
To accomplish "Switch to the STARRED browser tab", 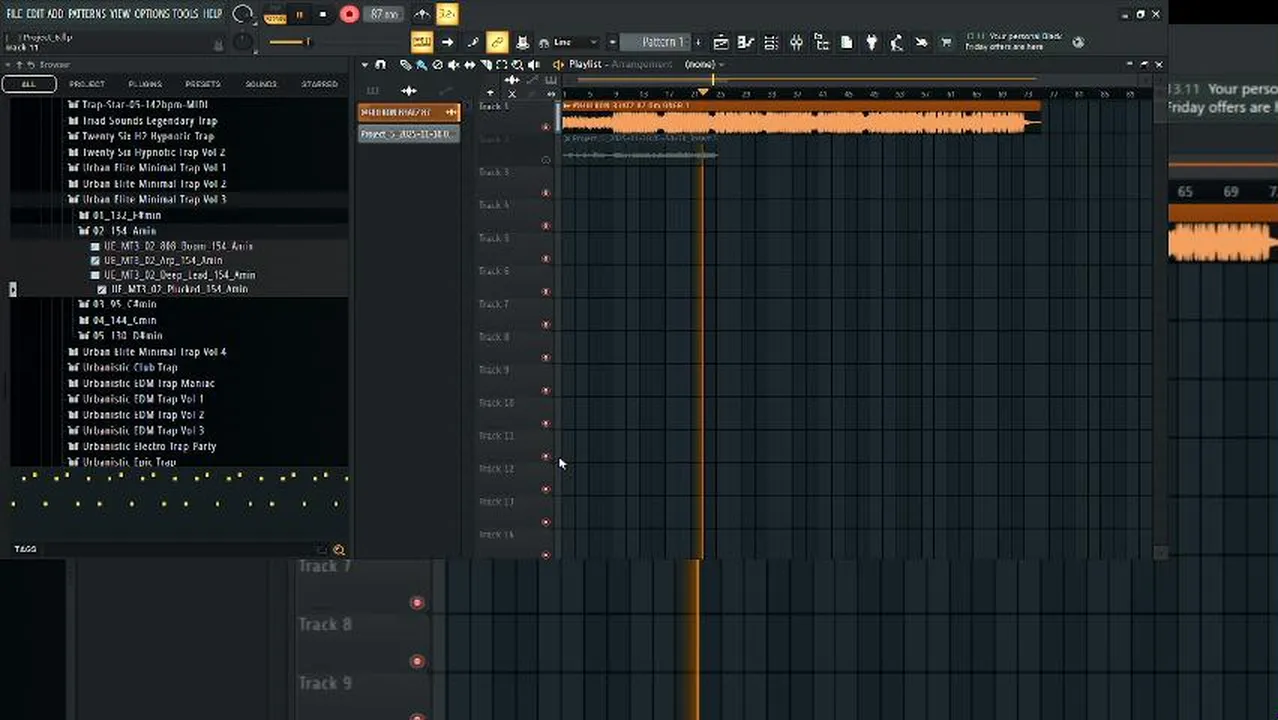I will tap(320, 84).
